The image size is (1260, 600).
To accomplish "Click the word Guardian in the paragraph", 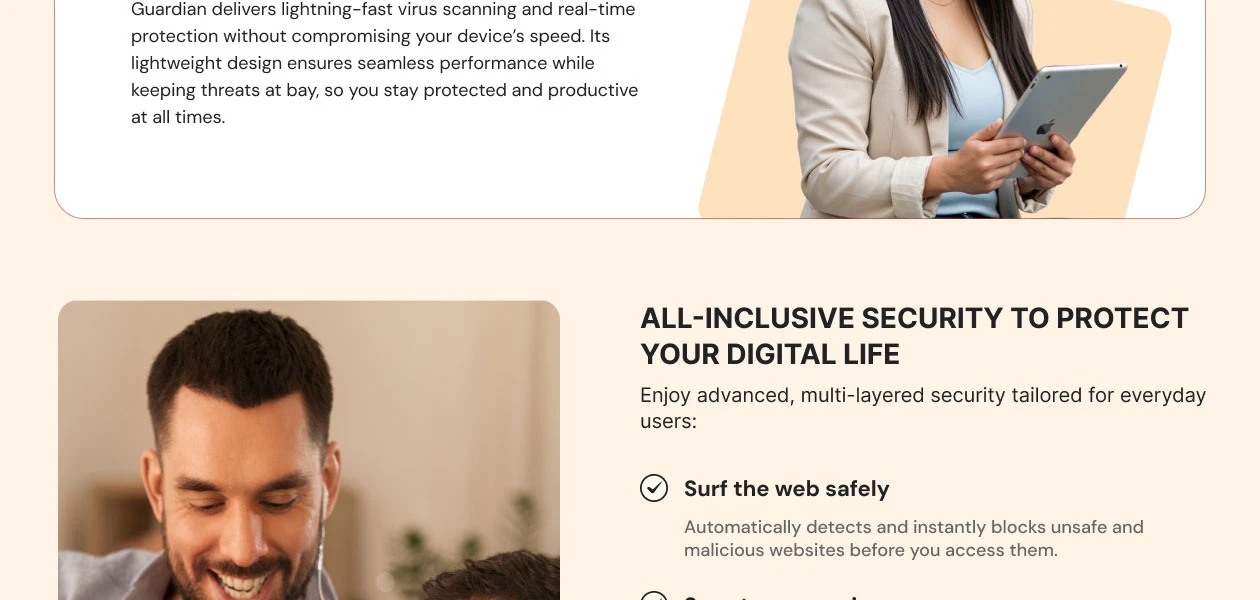I will 169,10.
